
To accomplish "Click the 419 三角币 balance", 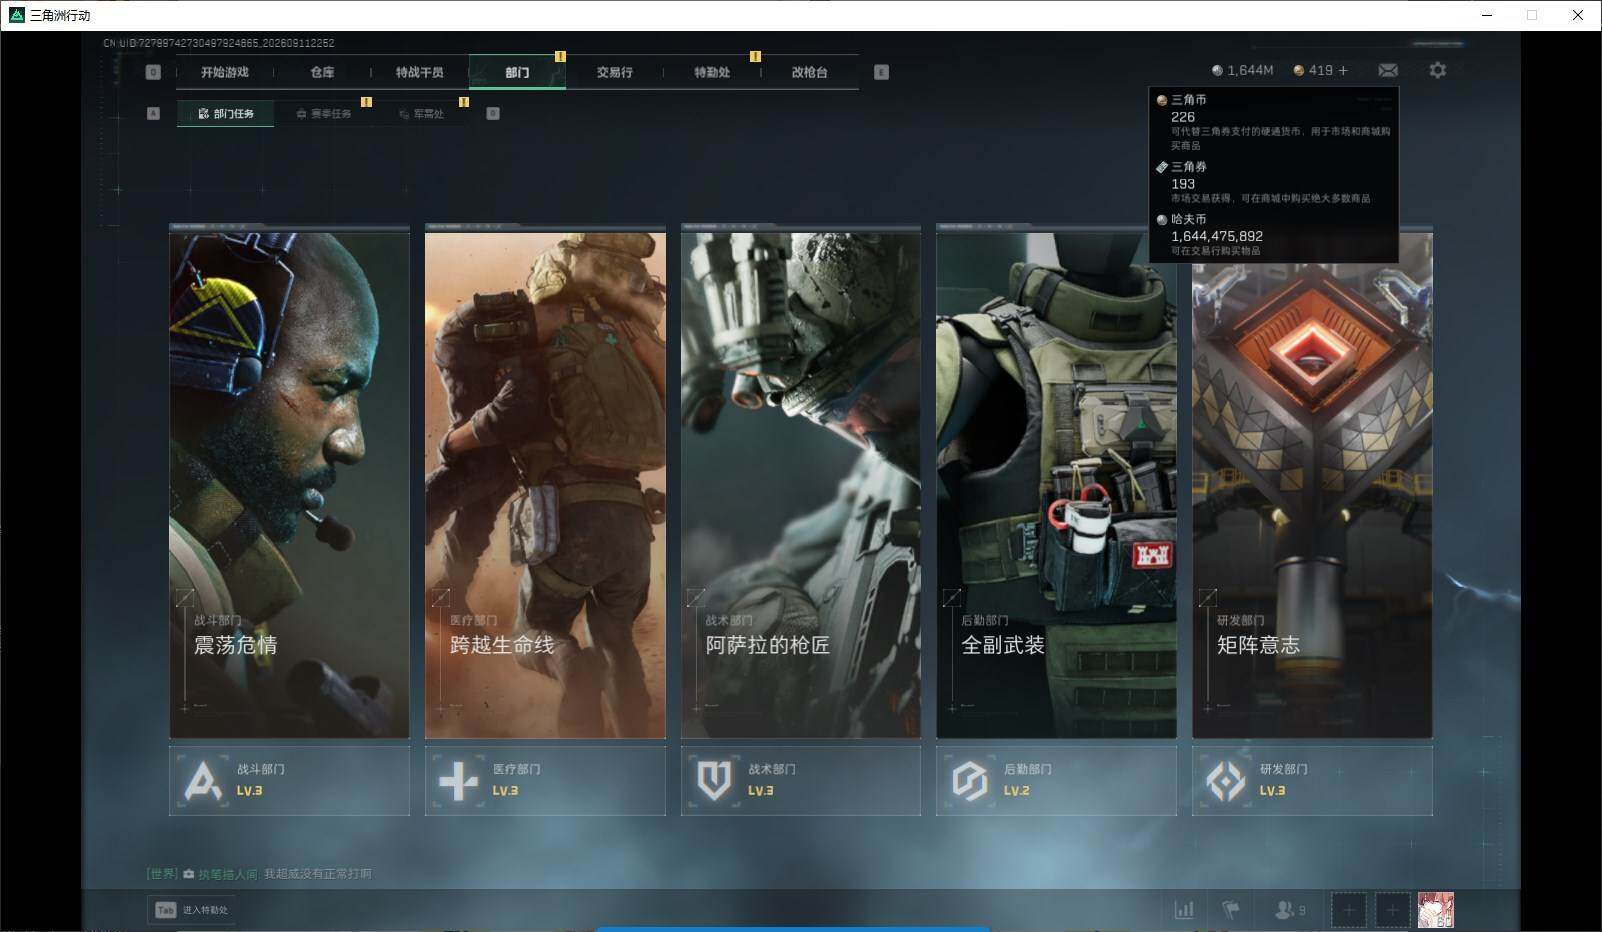I will pos(1313,70).
